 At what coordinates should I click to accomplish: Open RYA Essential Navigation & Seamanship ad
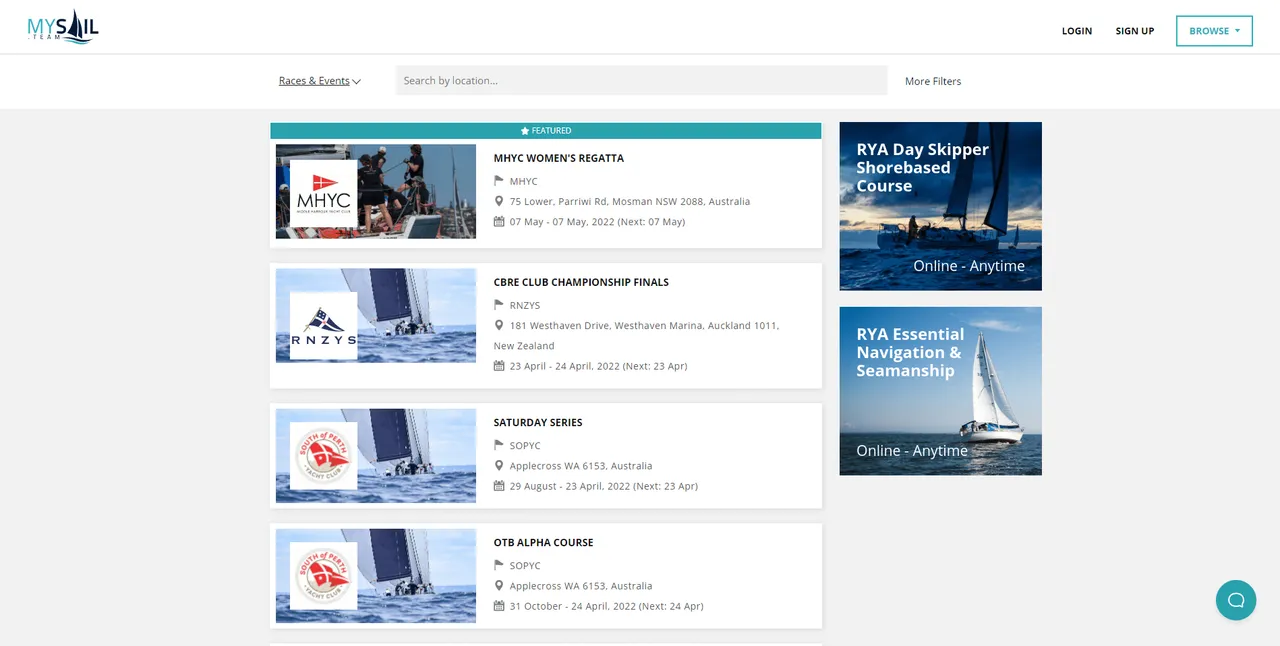[941, 391]
